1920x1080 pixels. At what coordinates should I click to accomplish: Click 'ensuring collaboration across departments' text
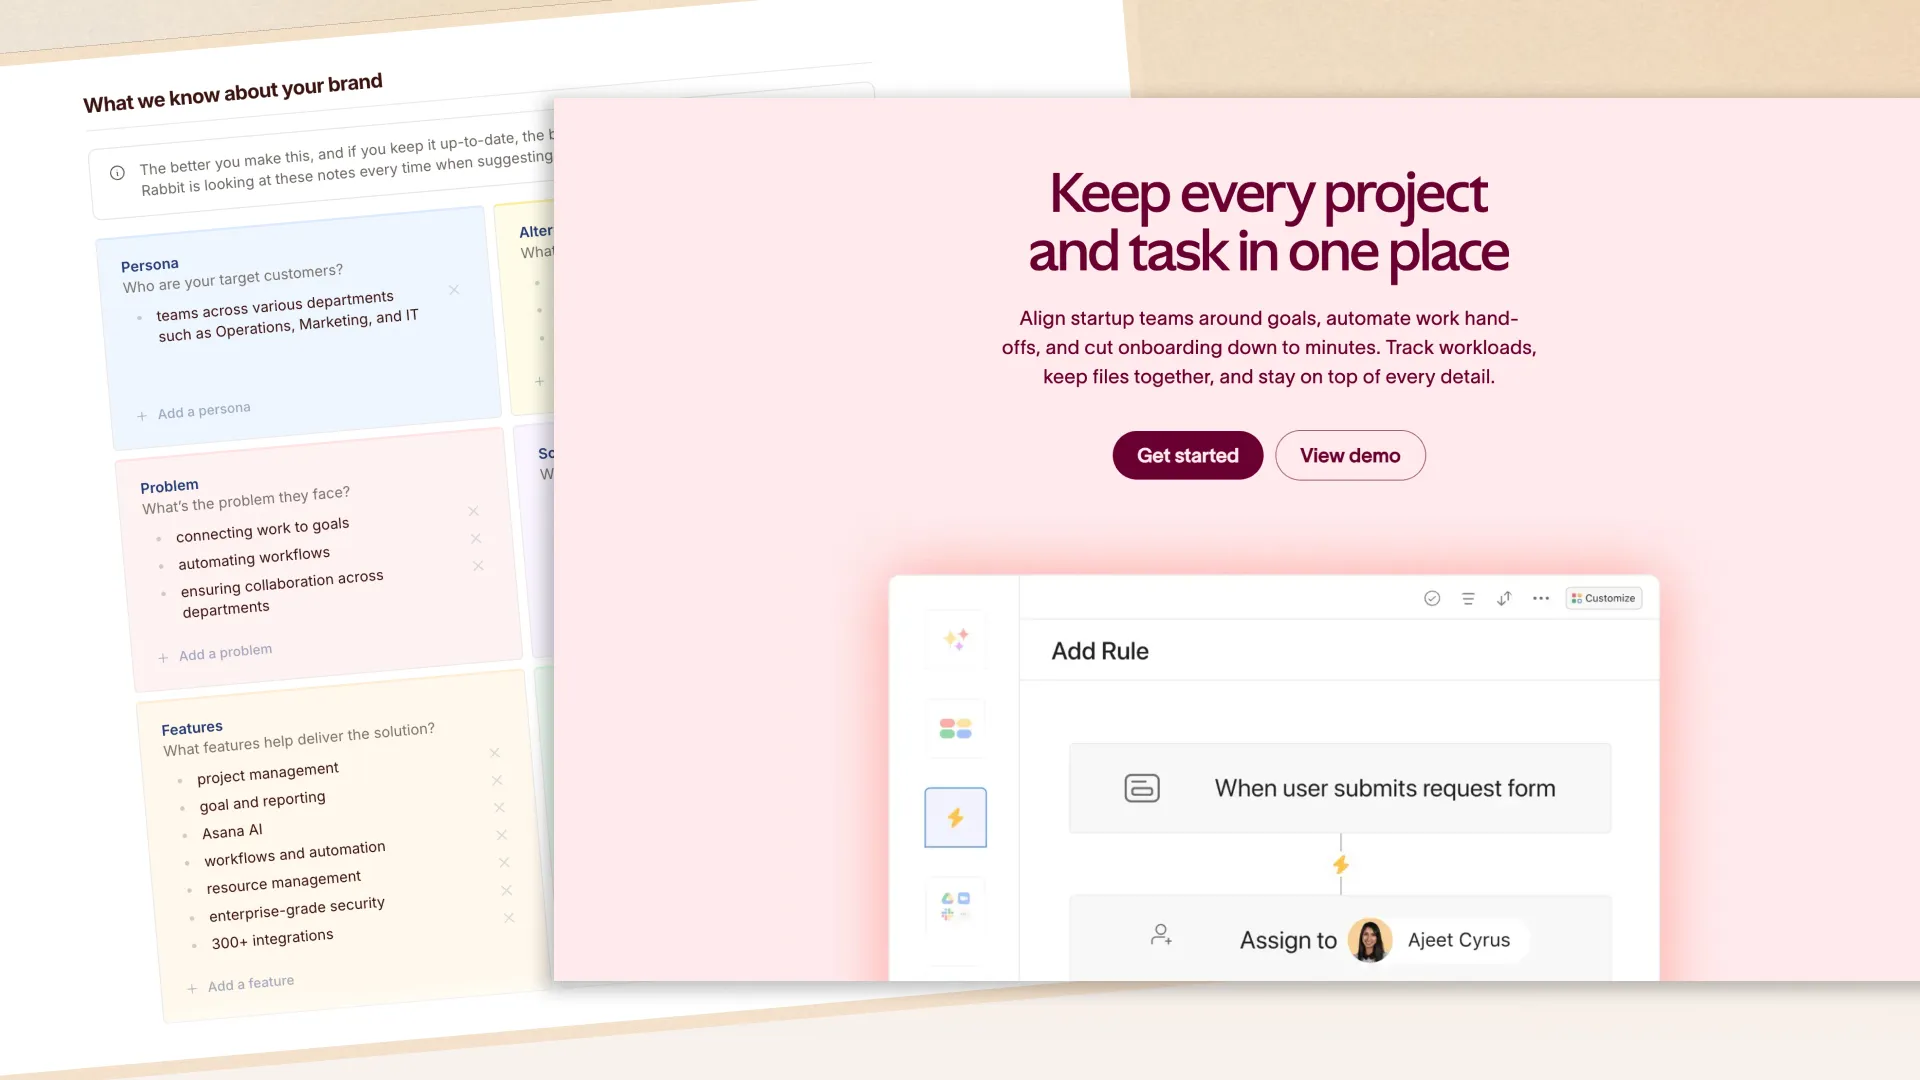pos(282,594)
